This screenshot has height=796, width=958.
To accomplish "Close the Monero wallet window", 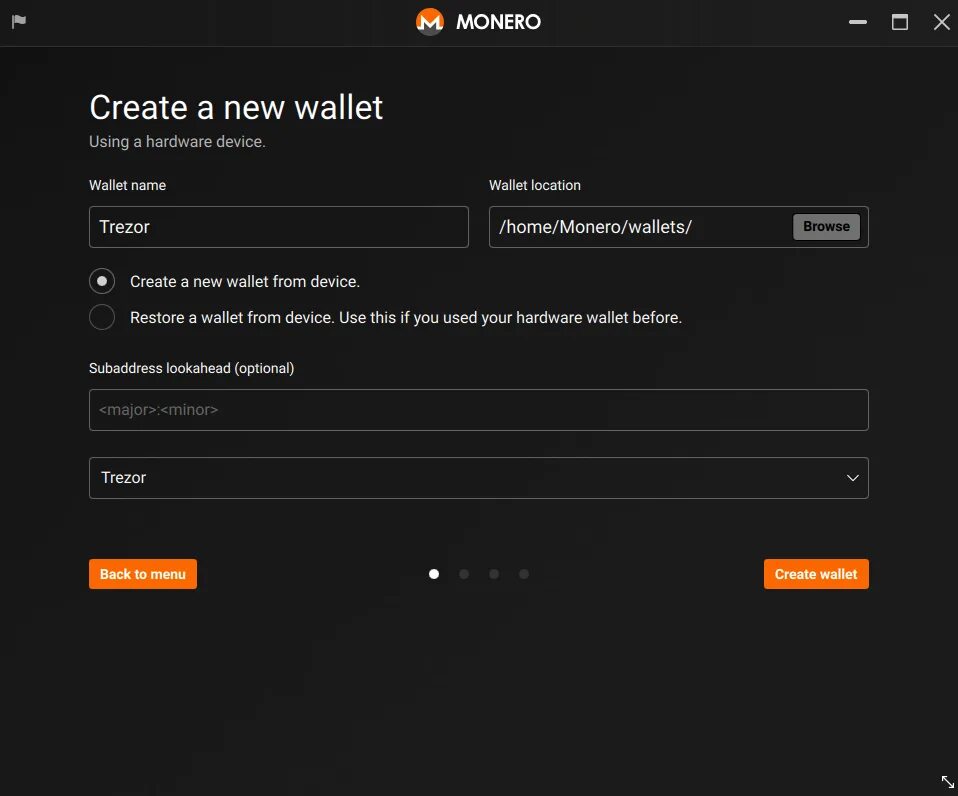I will tap(941, 21).
